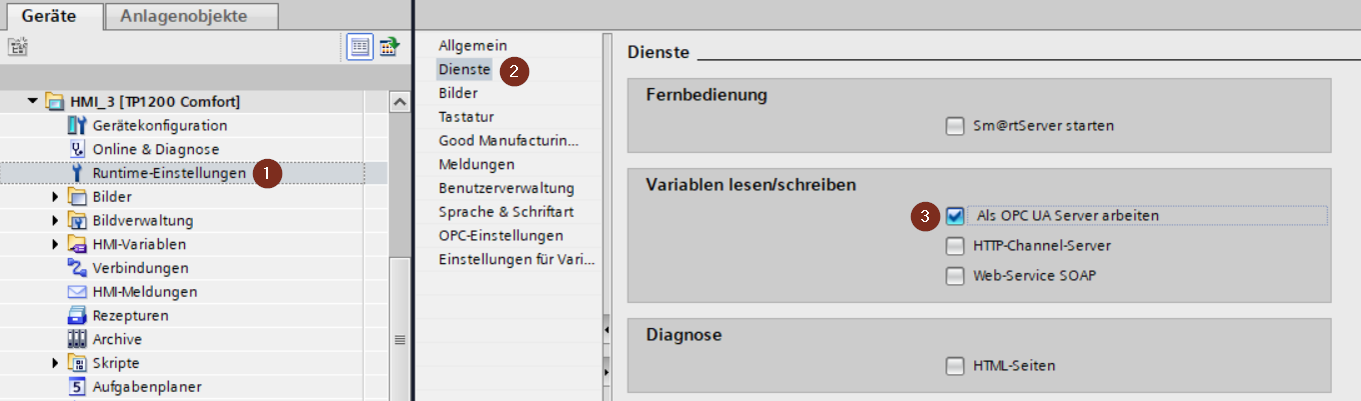Screen dimensions: 1361x401
Task: Click the Online & Diagnose icon
Action: pos(77,150)
